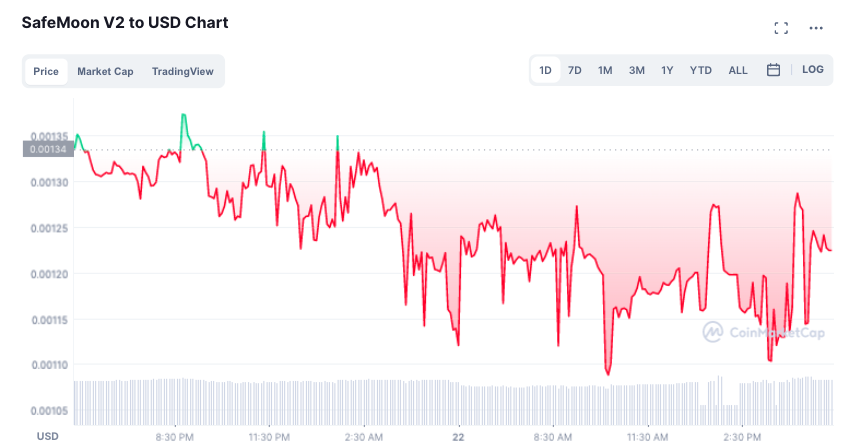Viewport: 849px width, 447px height.
Task: Open the calendar date range picker
Action: 773,70
